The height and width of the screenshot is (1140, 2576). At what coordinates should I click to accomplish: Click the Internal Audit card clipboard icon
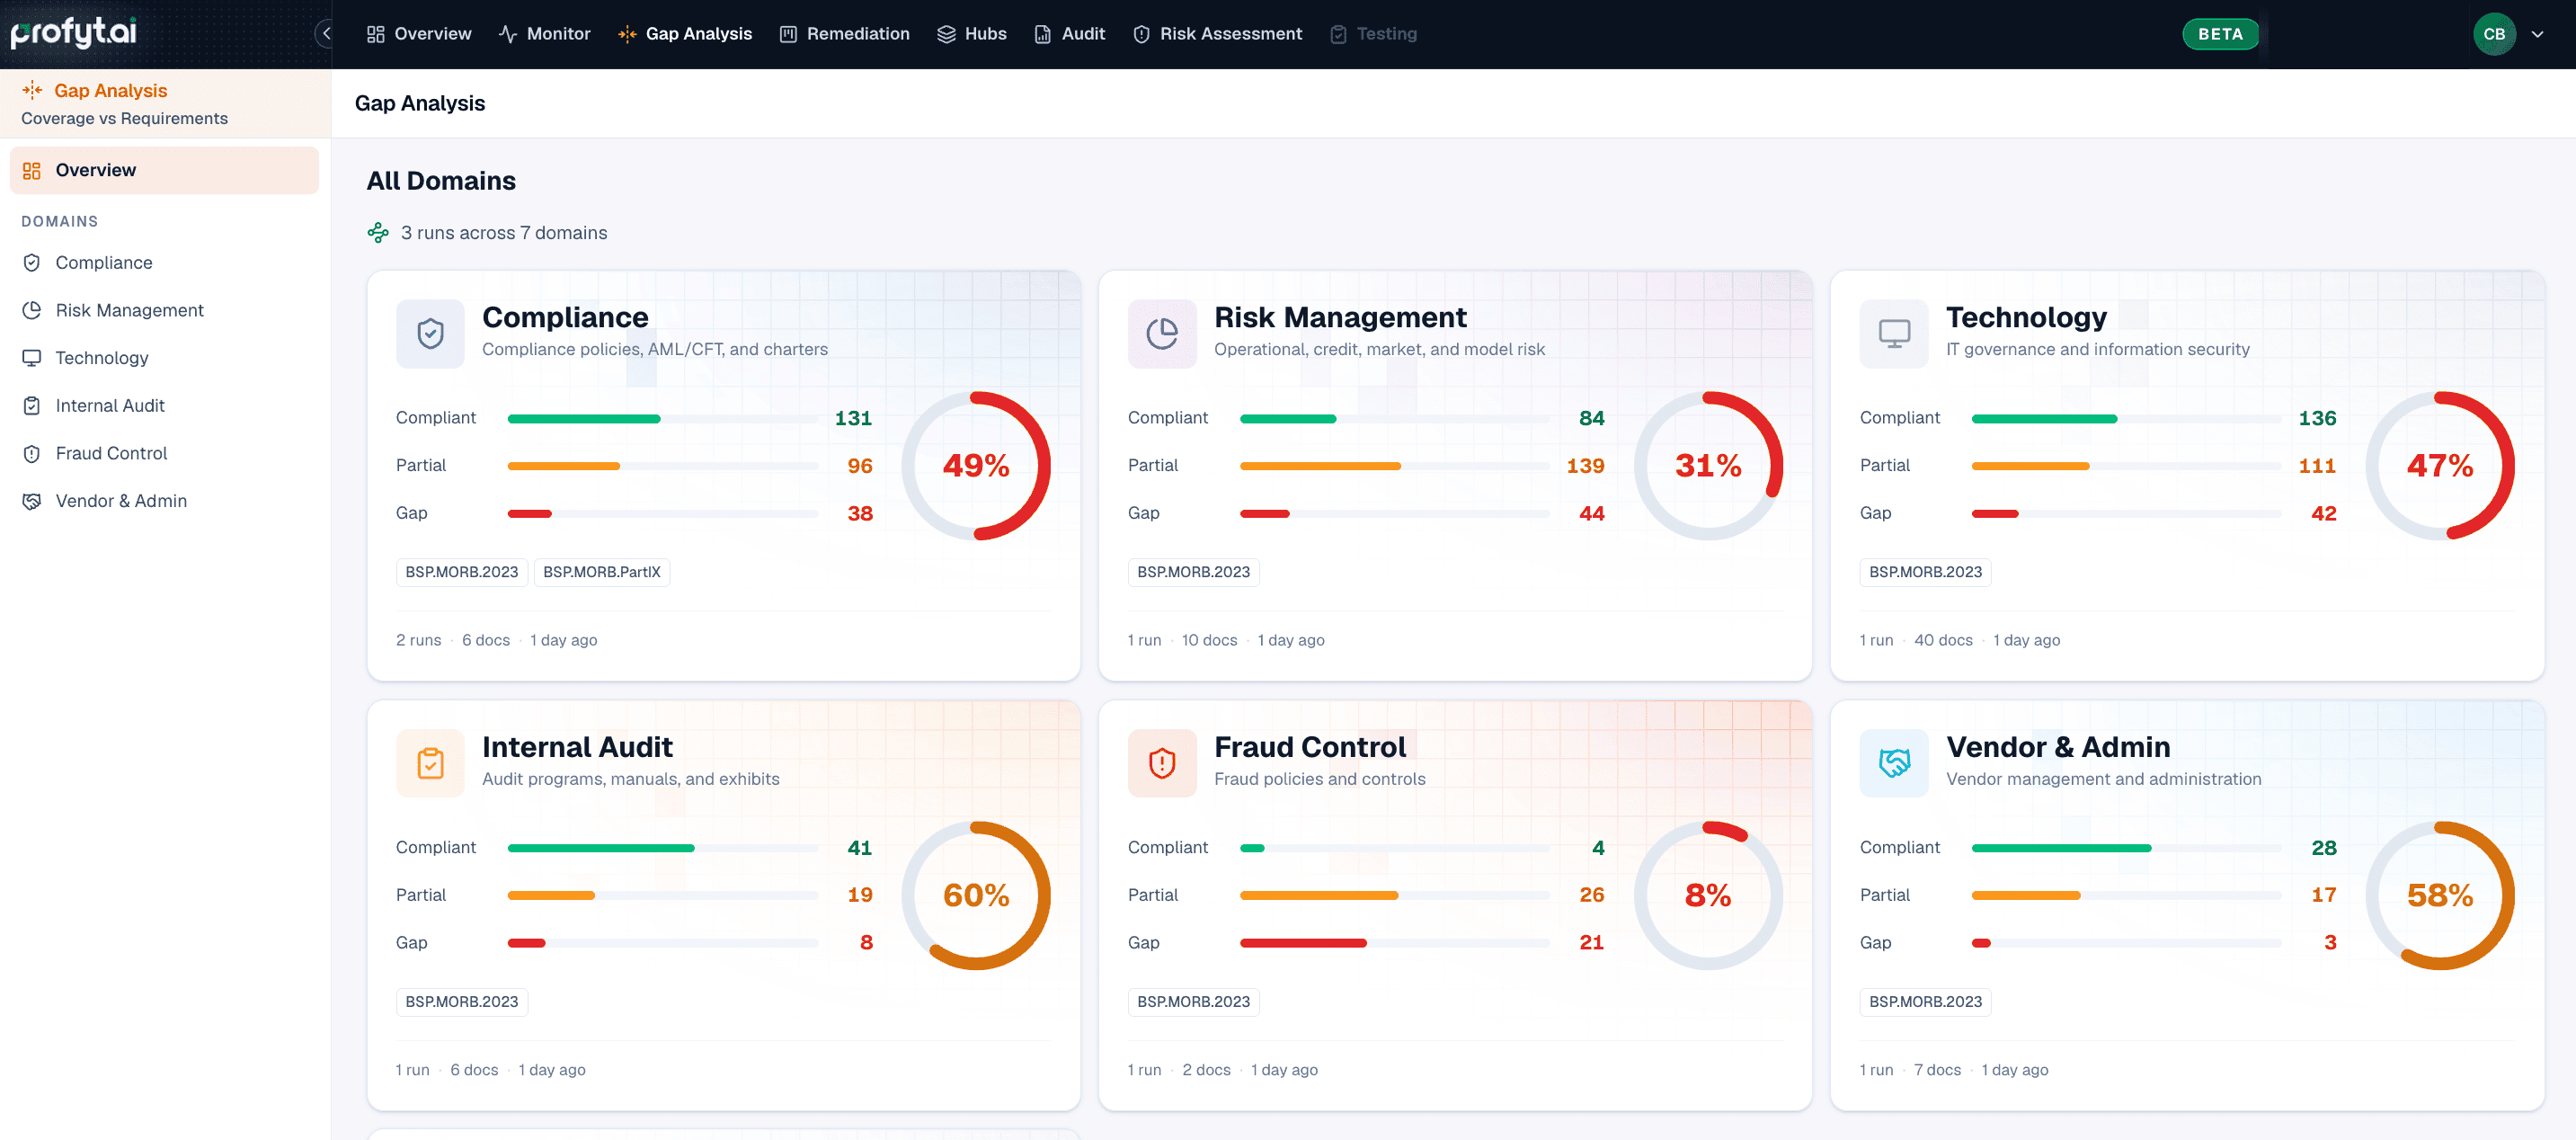430,763
